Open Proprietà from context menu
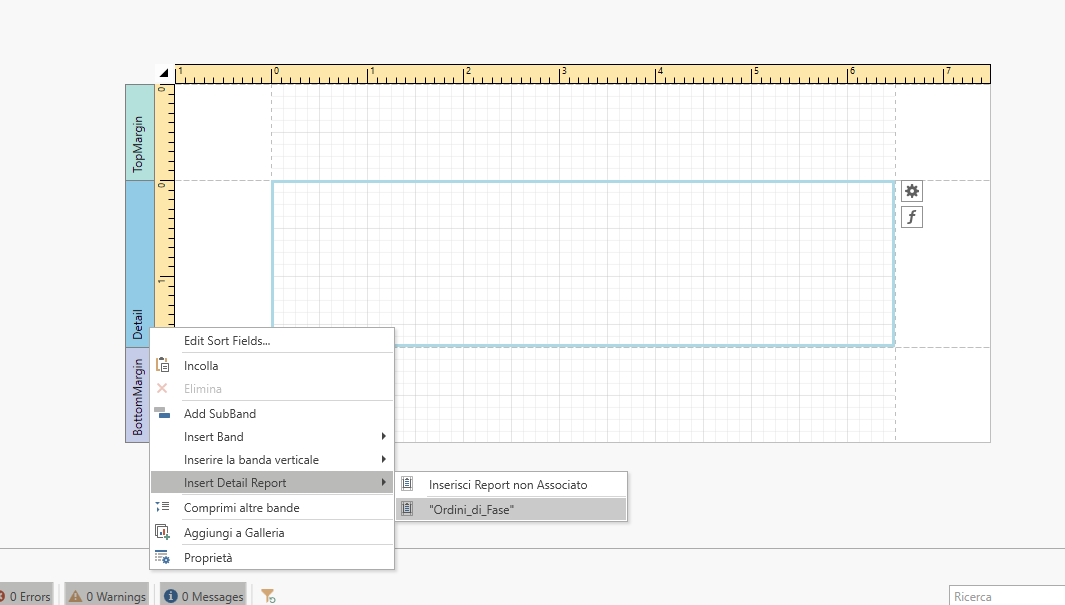This screenshot has width=1065, height=605. click(x=272, y=558)
